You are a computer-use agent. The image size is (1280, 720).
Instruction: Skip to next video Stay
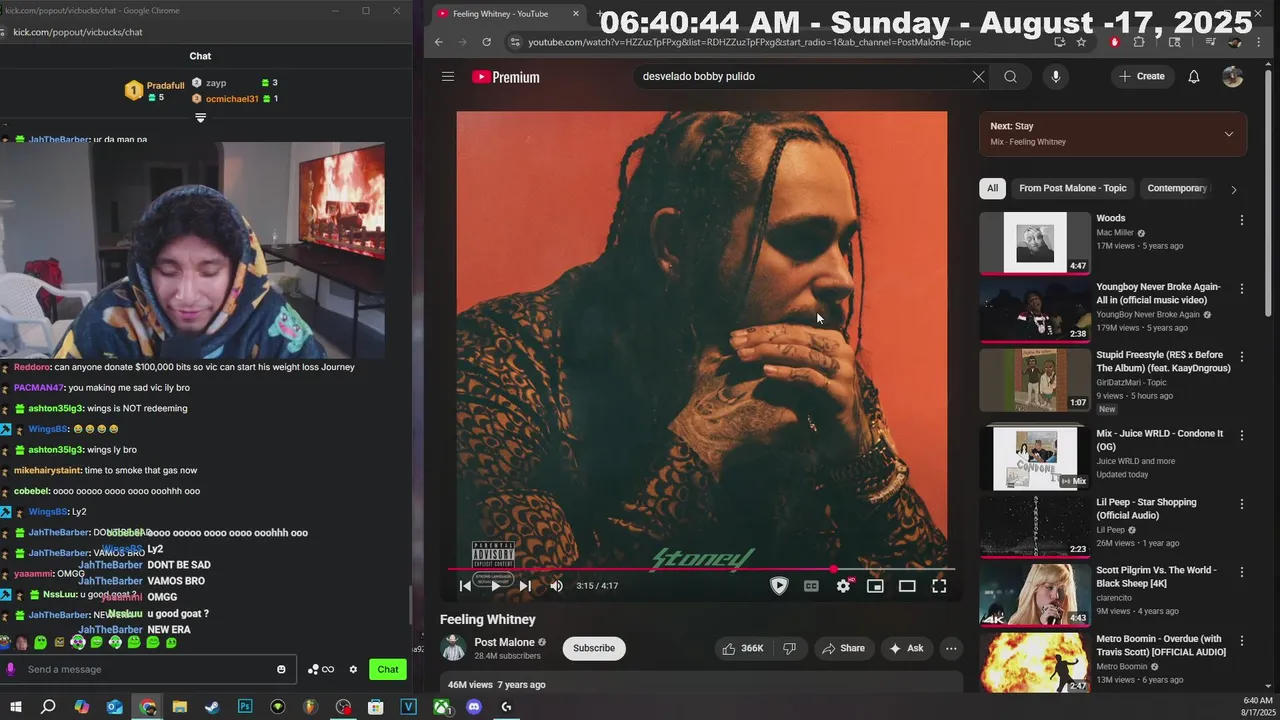coord(525,586)
